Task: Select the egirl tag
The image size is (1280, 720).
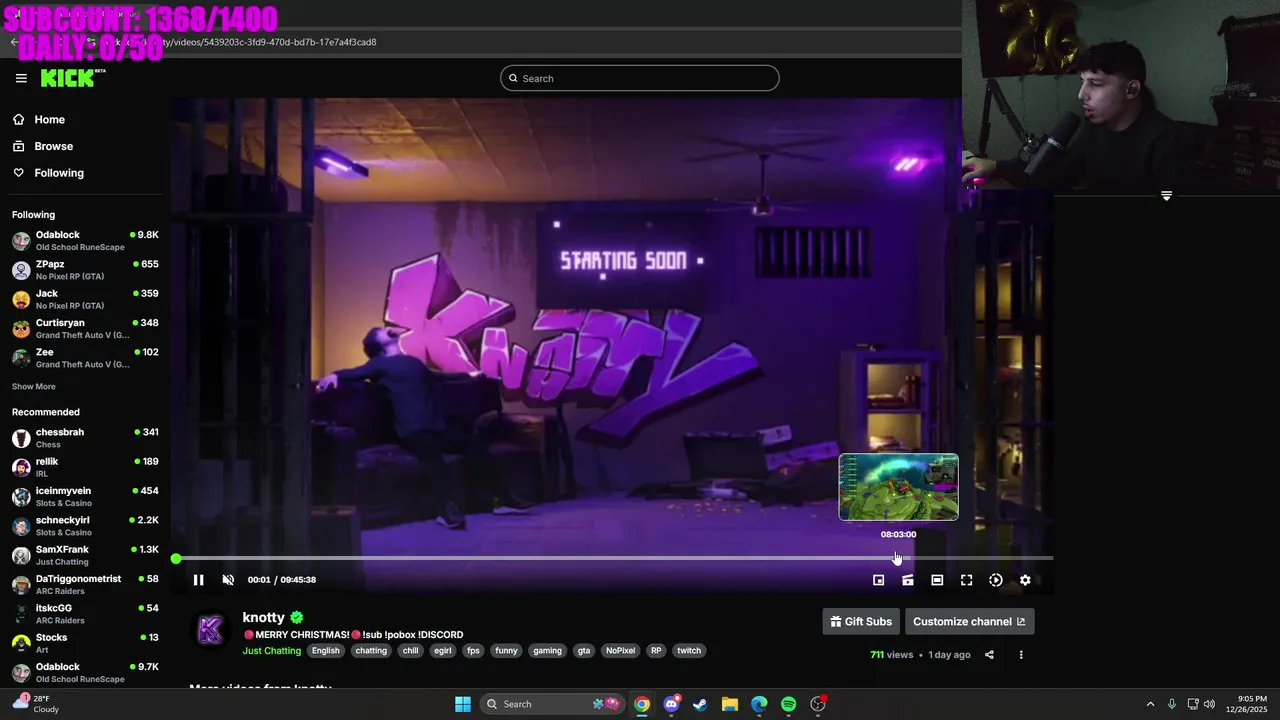Action: coord(442,651)
